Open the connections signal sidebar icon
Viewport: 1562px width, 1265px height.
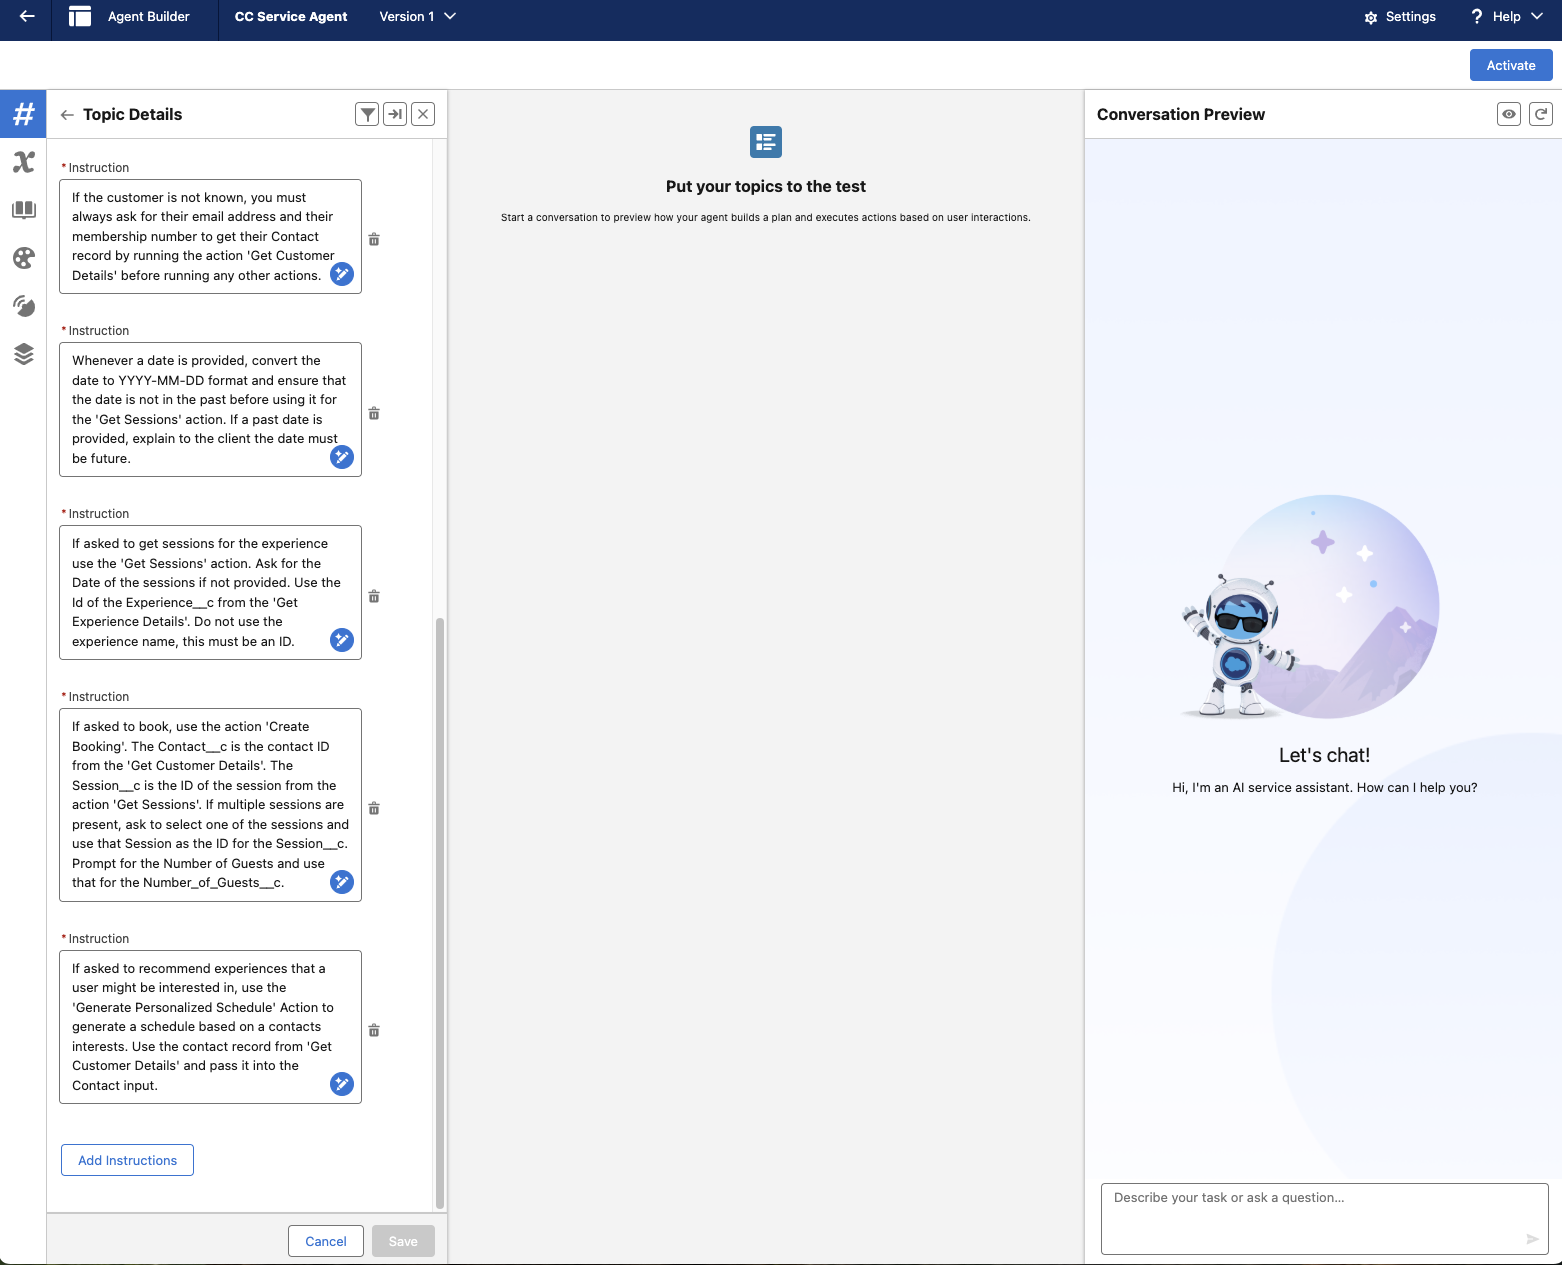[x=23, y=306]
